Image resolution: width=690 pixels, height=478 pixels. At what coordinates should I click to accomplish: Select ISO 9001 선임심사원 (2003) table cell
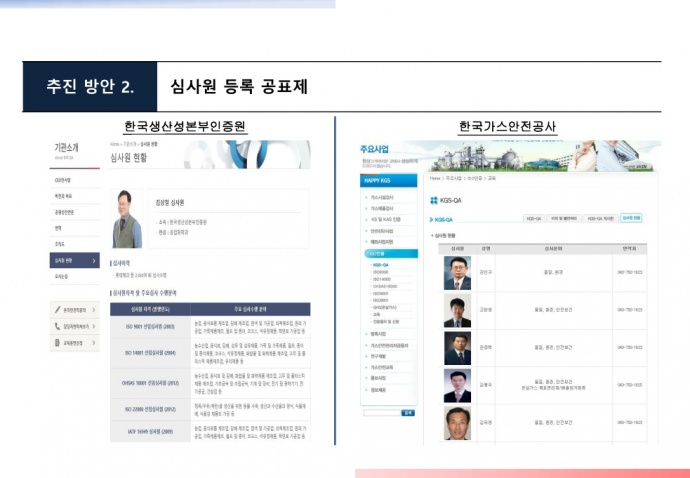click(x=150, y=327)
